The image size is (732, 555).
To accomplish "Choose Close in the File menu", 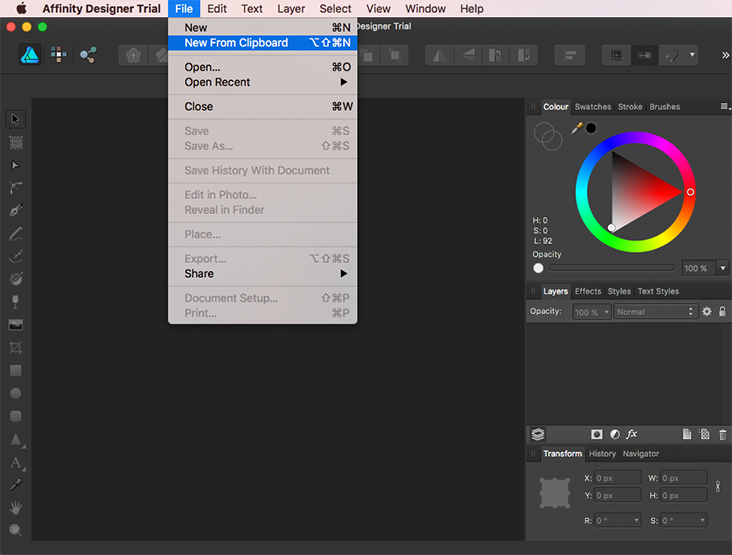I will 262,106.
